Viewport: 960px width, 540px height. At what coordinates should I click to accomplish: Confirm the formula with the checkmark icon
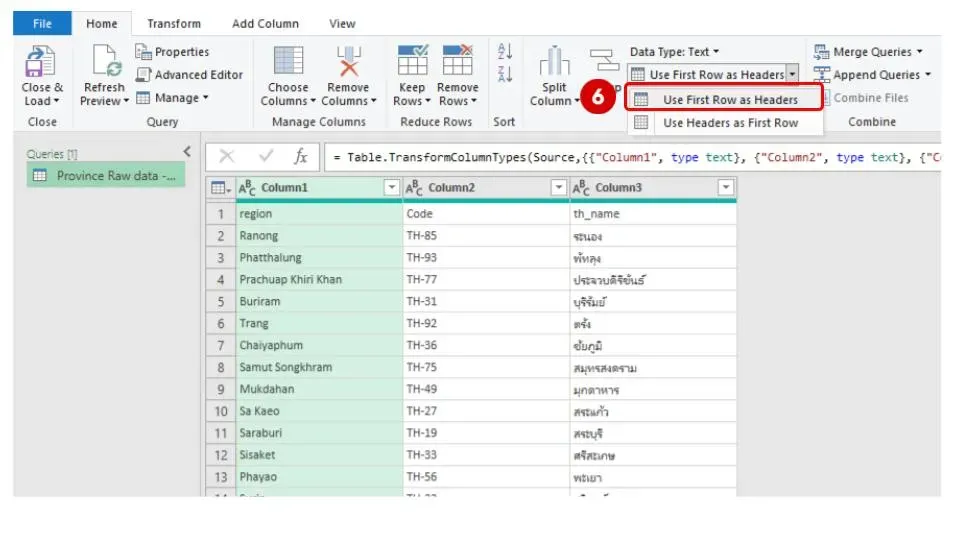pos(266,157)
